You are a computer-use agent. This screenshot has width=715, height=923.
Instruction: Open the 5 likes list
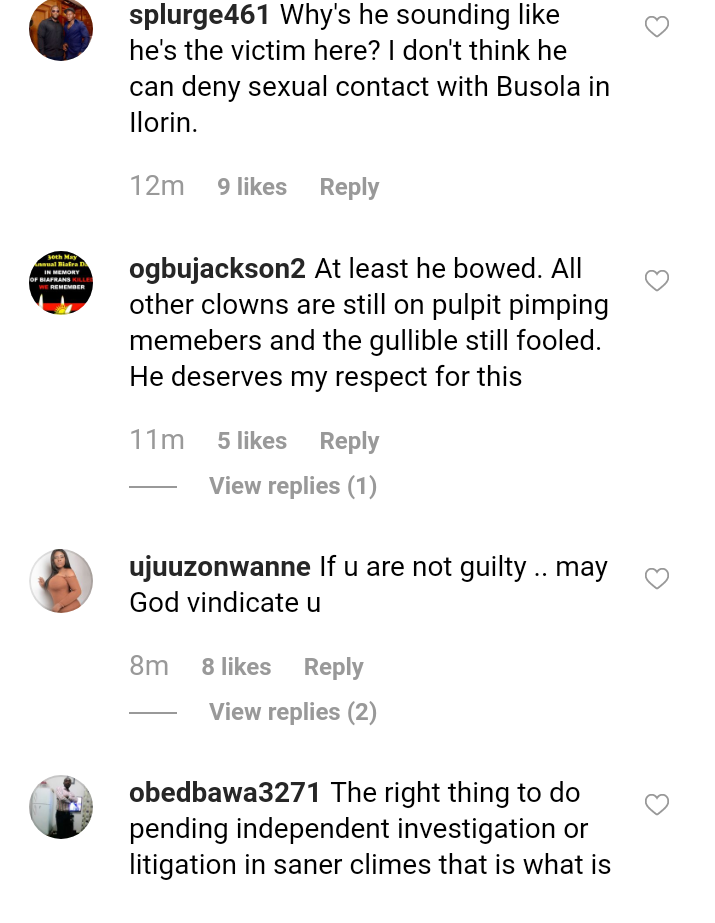(x=252, y=441)
